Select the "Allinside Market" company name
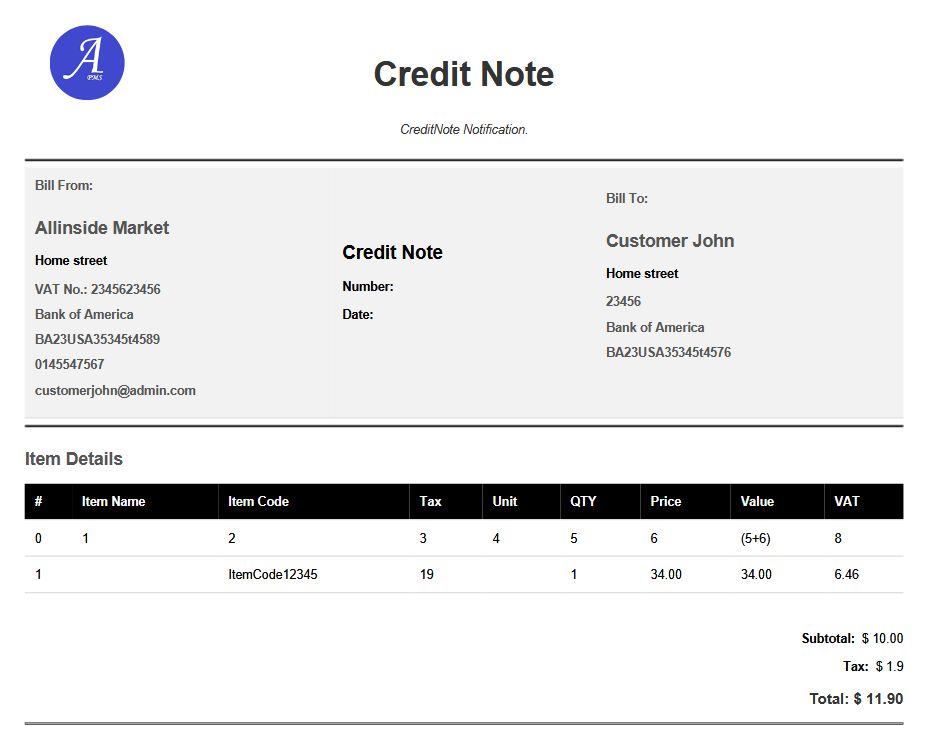 pos(102,228)
